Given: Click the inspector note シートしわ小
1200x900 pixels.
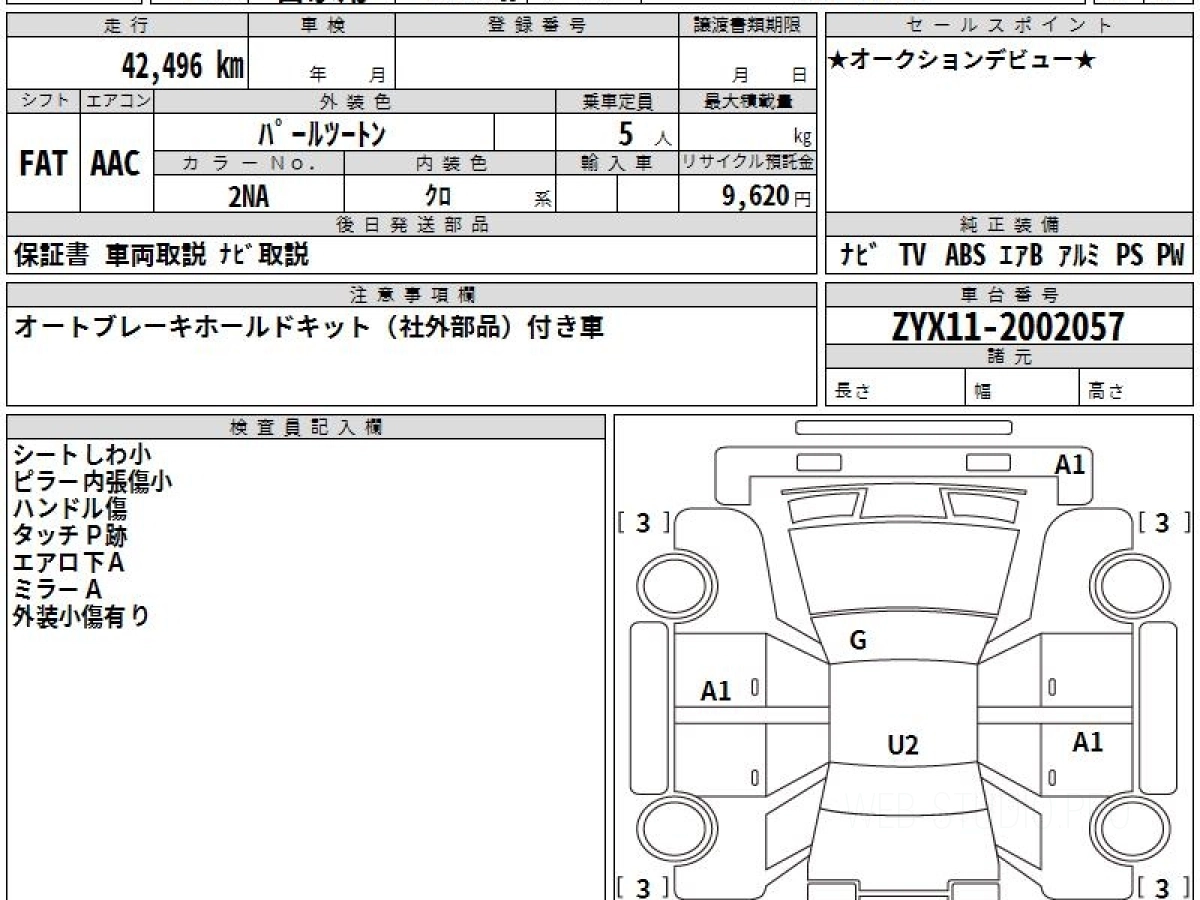Looking at the screenshot, I should click(82, 455).
